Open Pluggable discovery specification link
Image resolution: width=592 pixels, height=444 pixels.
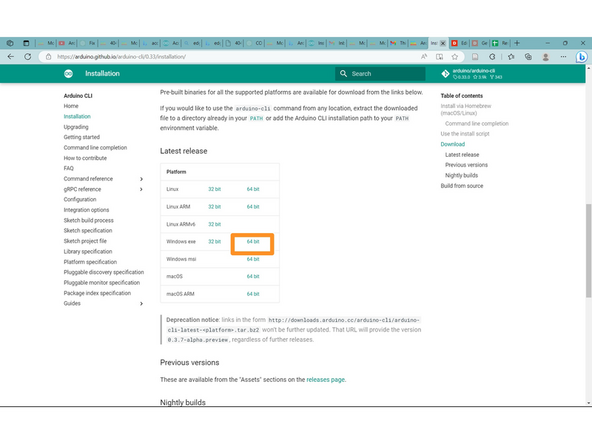(103, 272)
